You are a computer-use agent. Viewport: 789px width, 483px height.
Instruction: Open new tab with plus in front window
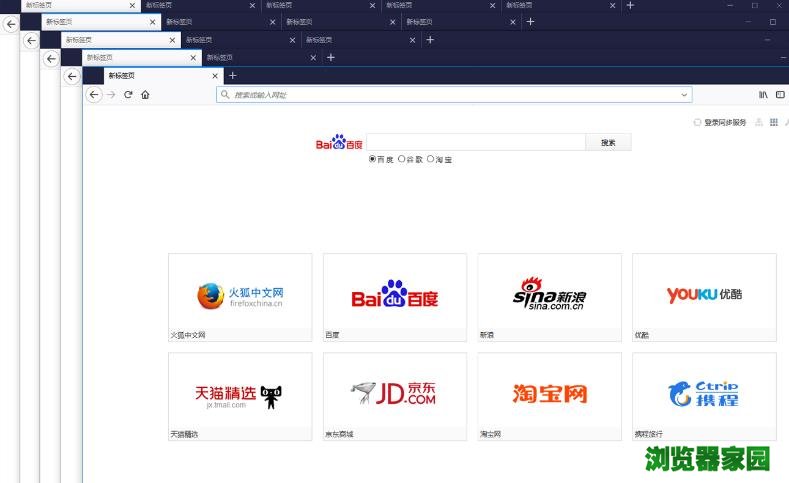[232, 75]
